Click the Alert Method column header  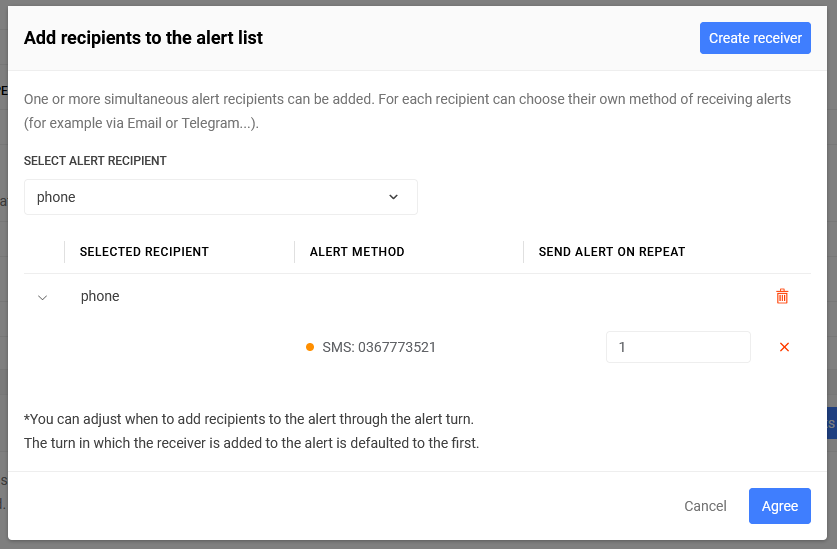coord(357,252)
